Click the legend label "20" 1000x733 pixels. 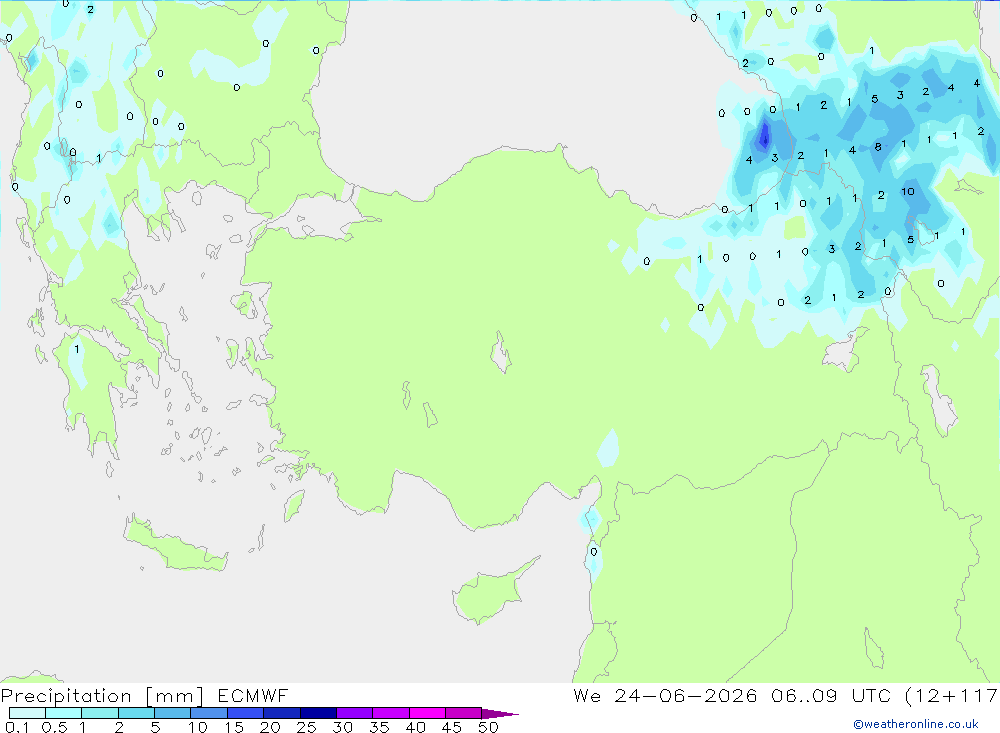[270, 727]
